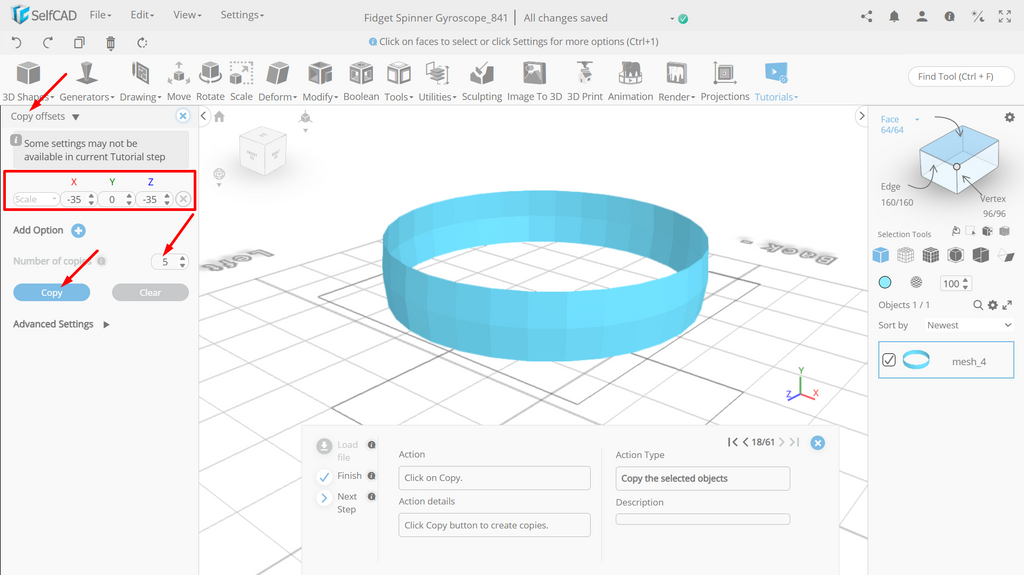
Task: Click the Copy button
Action: coord(52,293)
